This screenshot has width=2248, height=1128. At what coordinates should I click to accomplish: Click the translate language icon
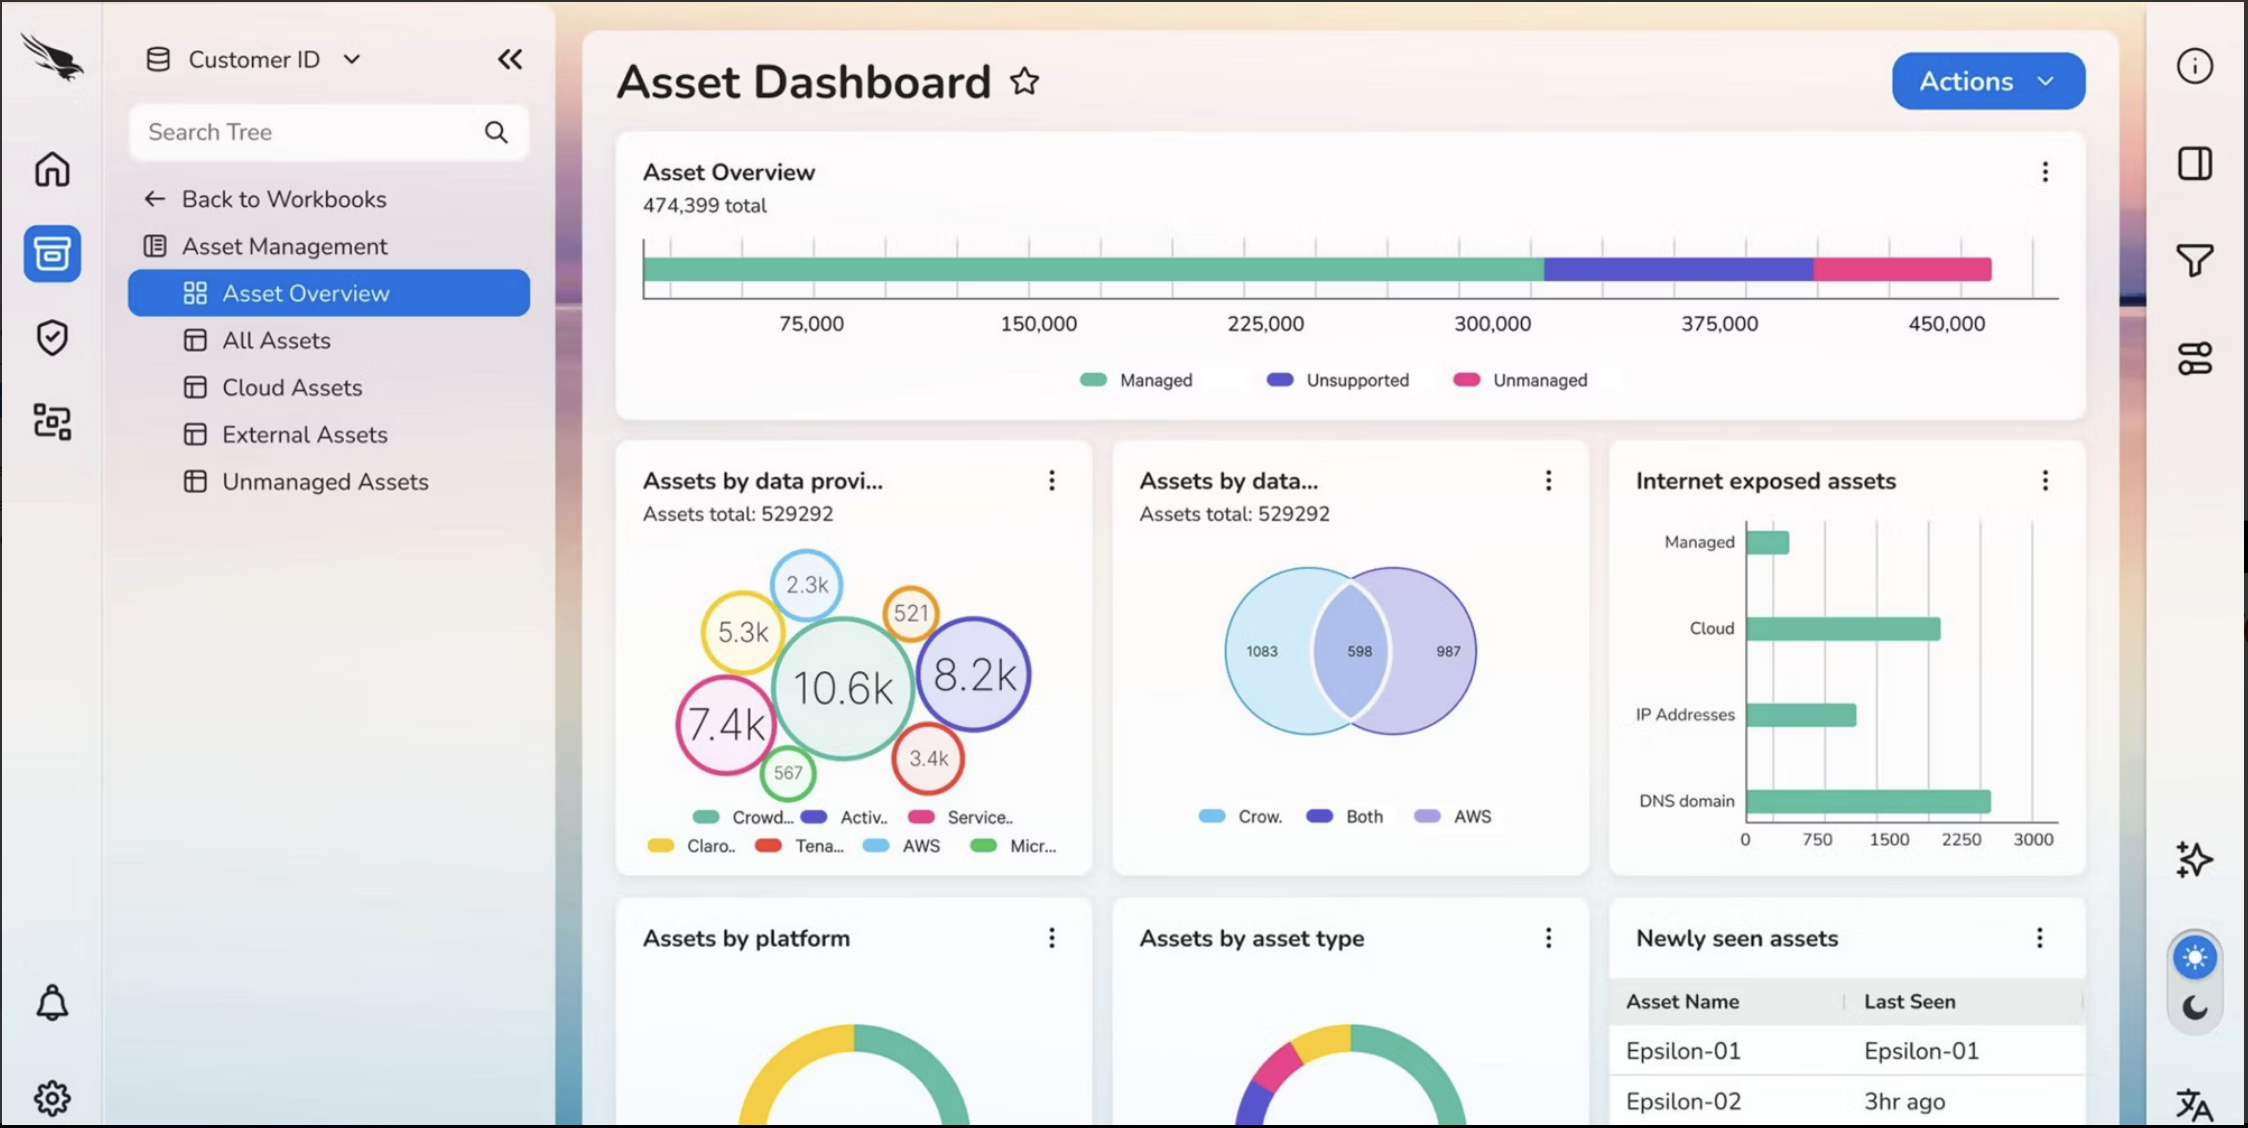click(x=2194, y=1104)
